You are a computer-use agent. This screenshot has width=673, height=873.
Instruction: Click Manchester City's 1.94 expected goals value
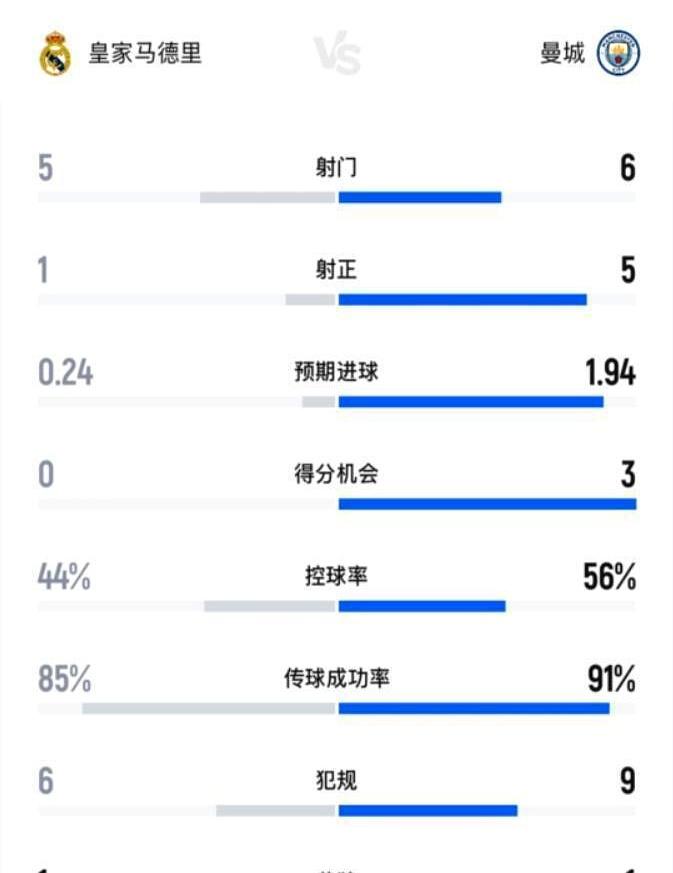[x=610, y=373]
